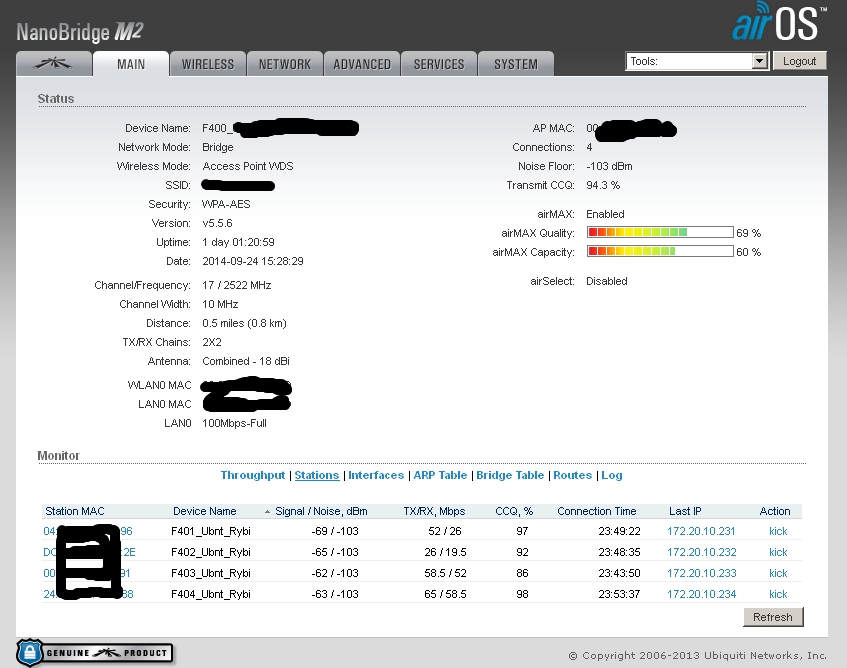Open IP link 172.20.10.234
The height and width of the screenshot is (668, 847).
pos(701,594)
